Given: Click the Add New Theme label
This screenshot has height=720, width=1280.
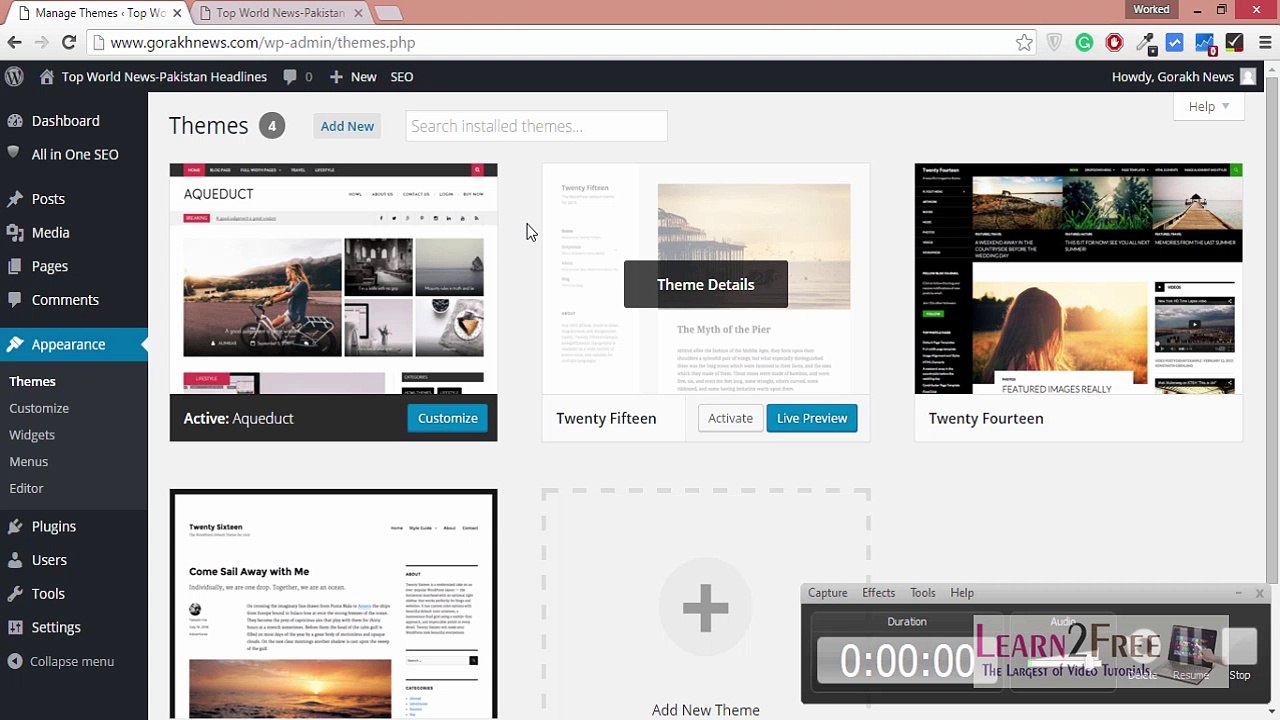Looking at the screenshot, I should [706, 710].
